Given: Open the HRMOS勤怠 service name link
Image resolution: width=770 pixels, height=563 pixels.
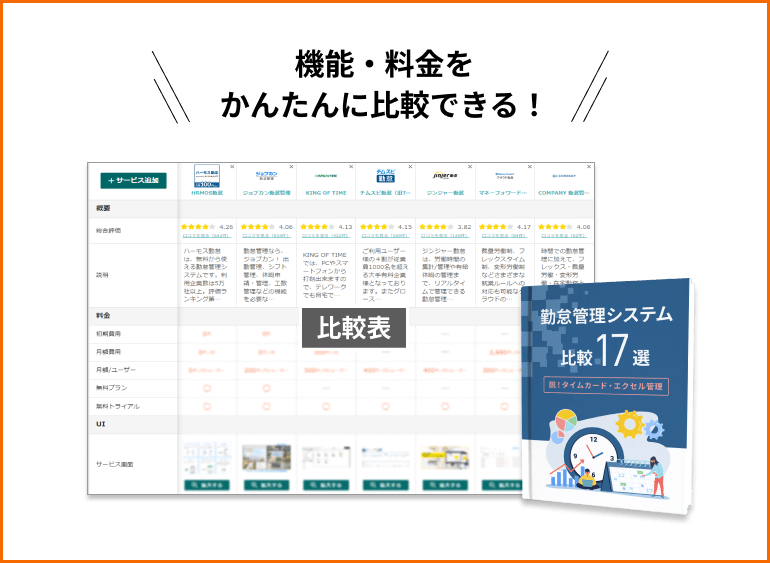Looking at the screenshot, I should (207, 193).
